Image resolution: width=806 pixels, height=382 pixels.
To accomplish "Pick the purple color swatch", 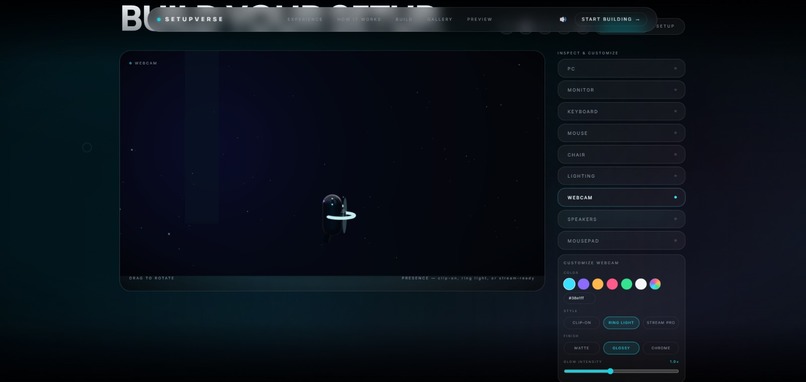I will (x=583, y=284).
